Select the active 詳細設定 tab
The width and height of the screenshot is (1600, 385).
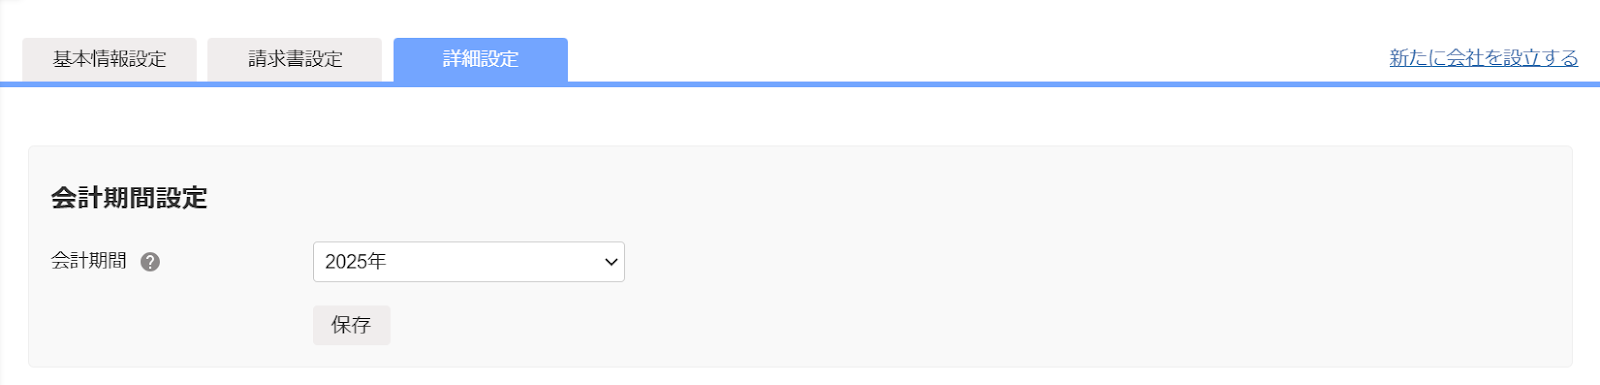pos(481,60)
